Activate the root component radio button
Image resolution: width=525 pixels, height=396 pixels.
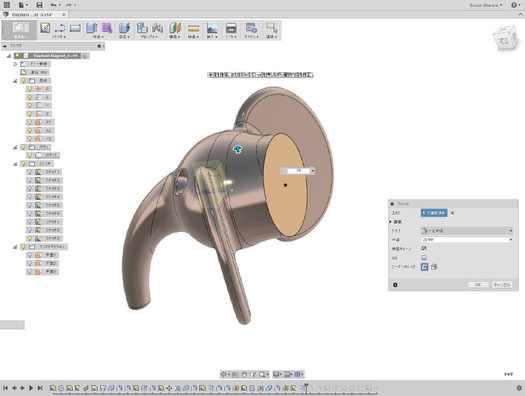click(x=85, y=56)
